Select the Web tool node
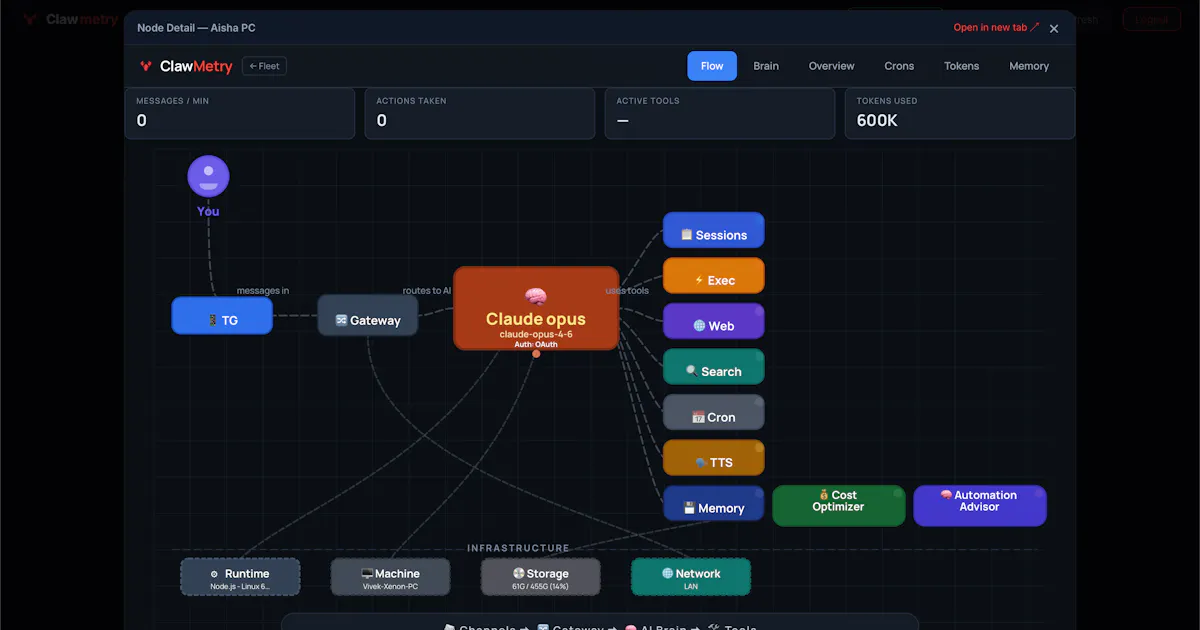 coord(714,321)
